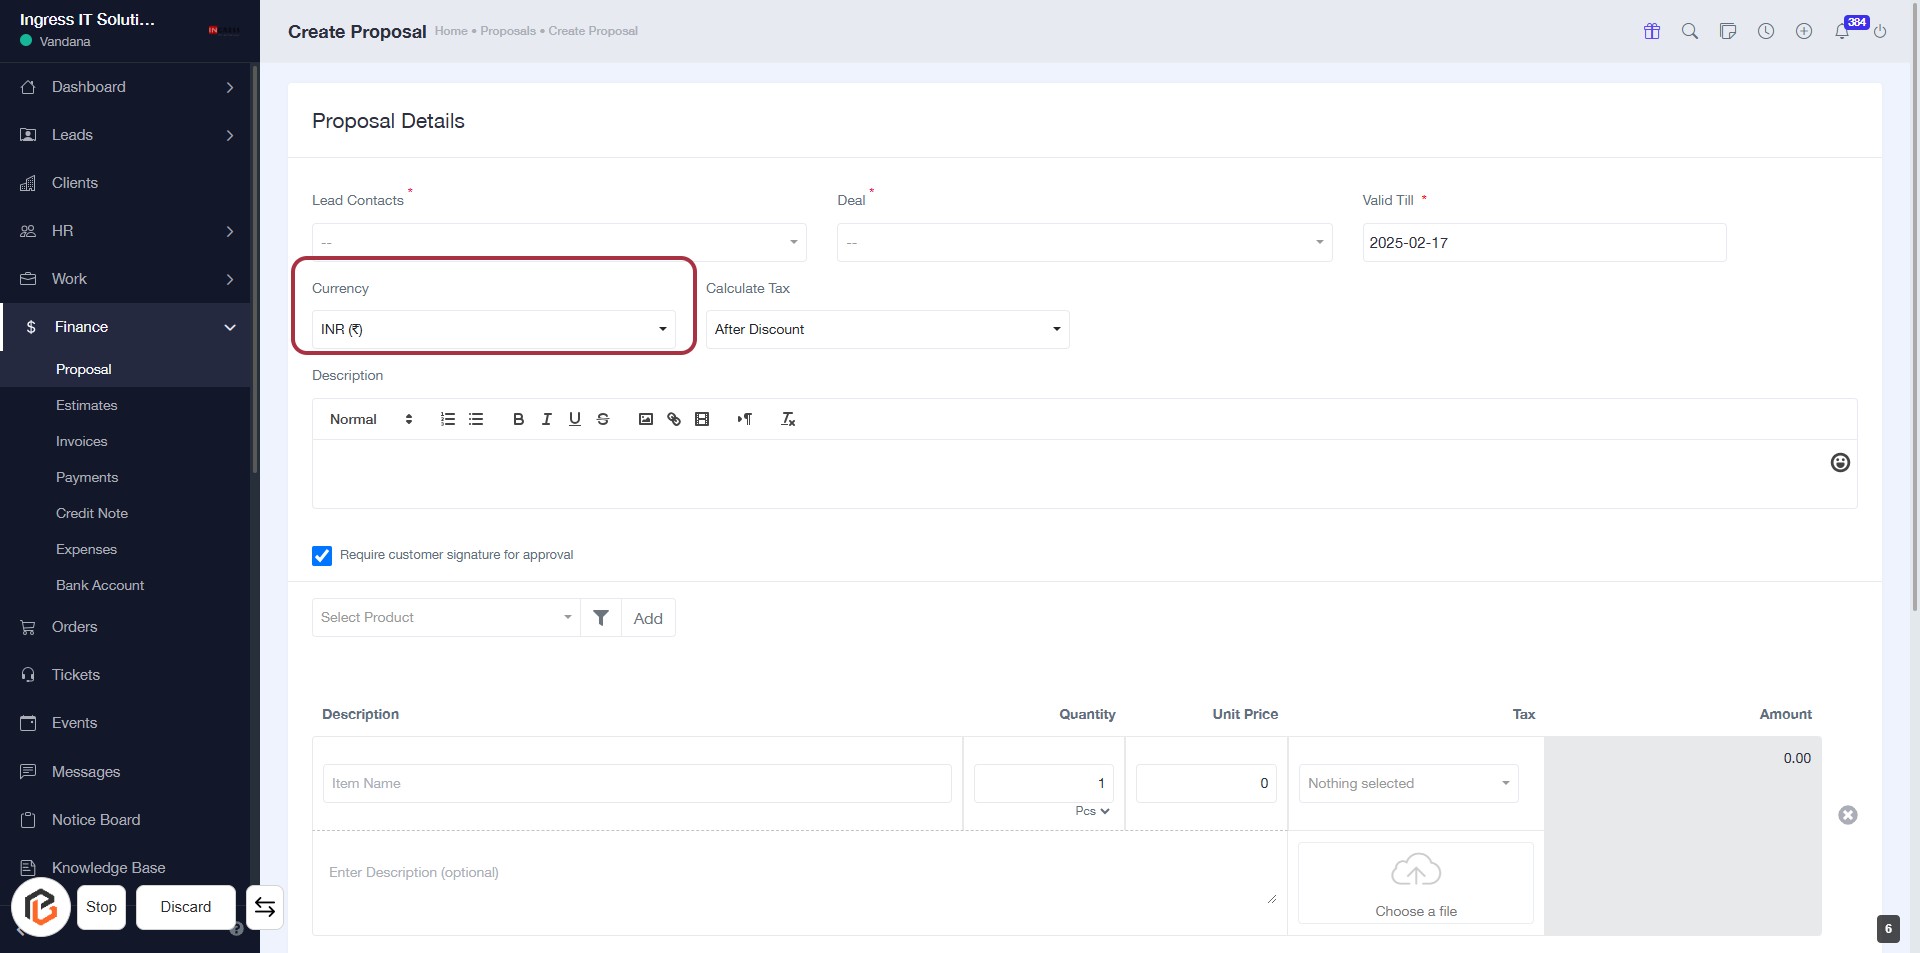Toggle strikethrough formatting in editor
1920x953 pixels.
603,419
